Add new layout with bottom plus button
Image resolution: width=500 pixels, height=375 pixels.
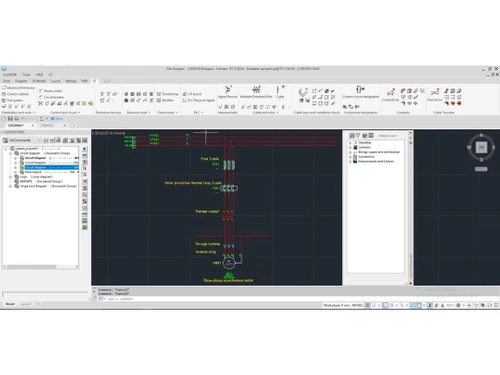(38, 304)
